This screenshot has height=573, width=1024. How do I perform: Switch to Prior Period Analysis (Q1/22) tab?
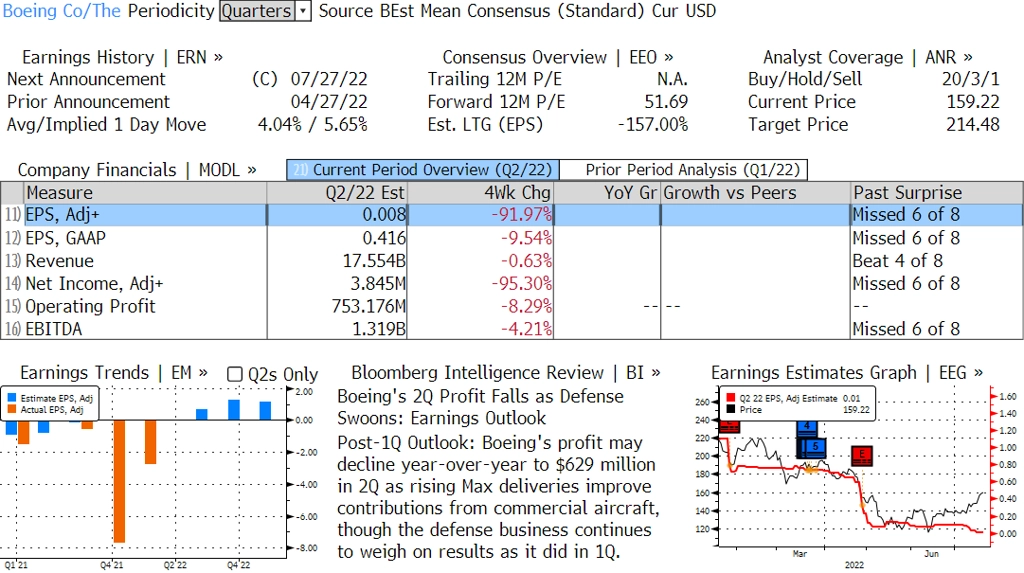[684, 170]
